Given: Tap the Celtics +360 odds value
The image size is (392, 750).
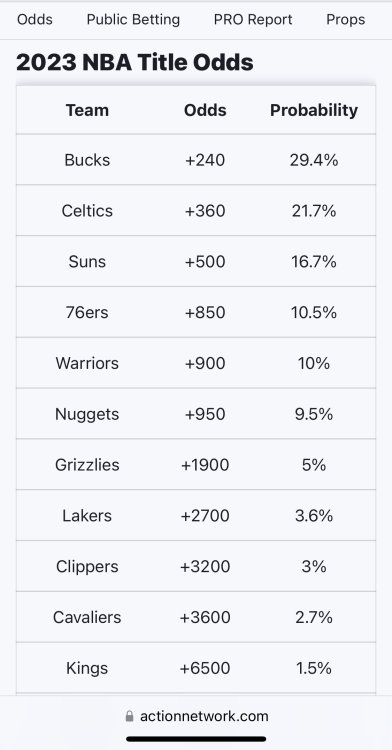Looking at the screenshot, I should click(205, 211).
